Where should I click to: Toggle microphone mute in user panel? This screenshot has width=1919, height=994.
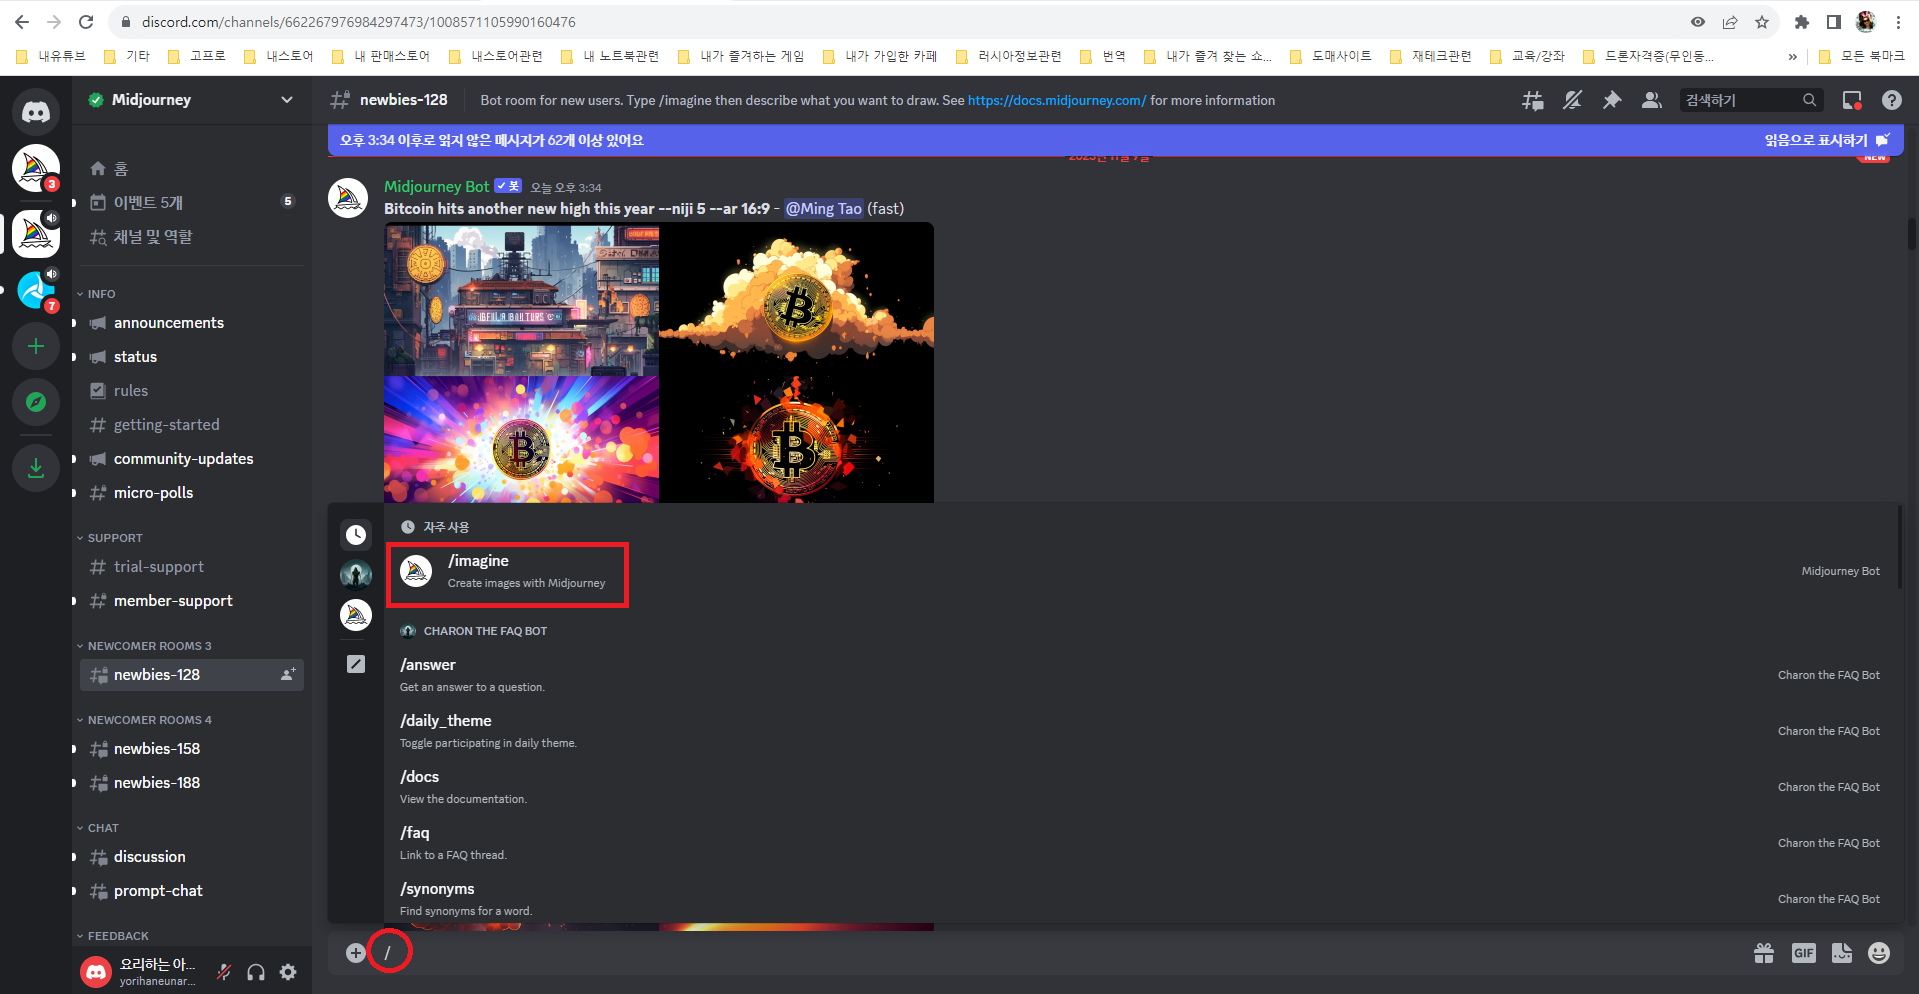pyautogui.click(x=224, y=972)
